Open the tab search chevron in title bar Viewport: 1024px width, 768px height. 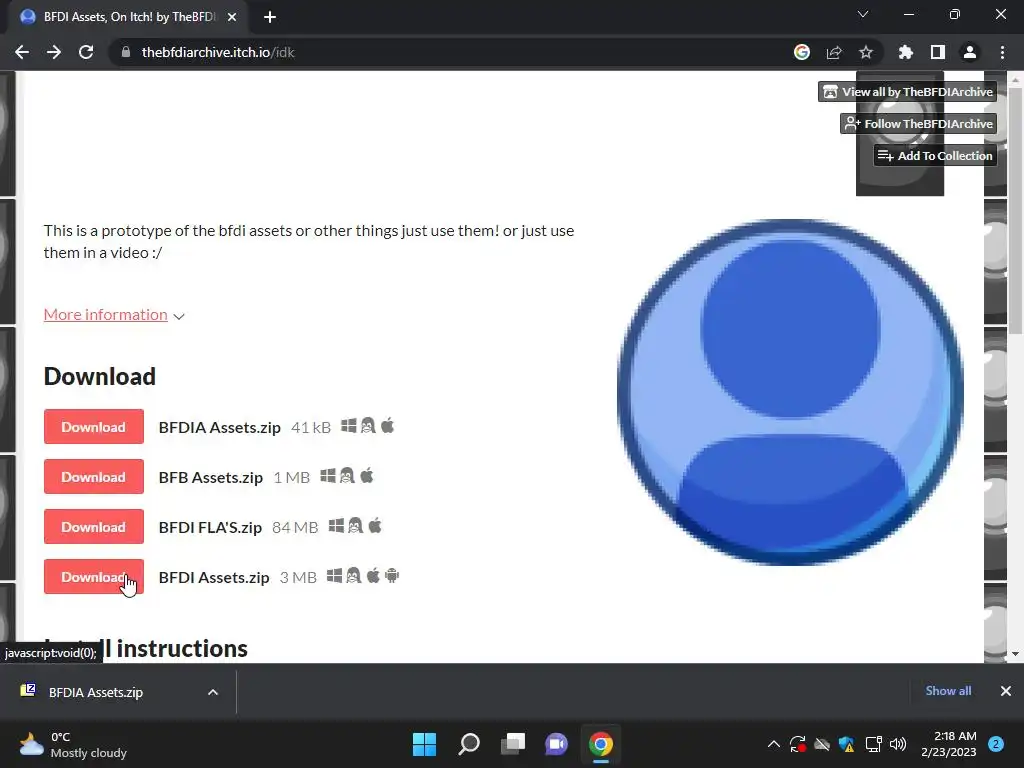pos(863,14)
